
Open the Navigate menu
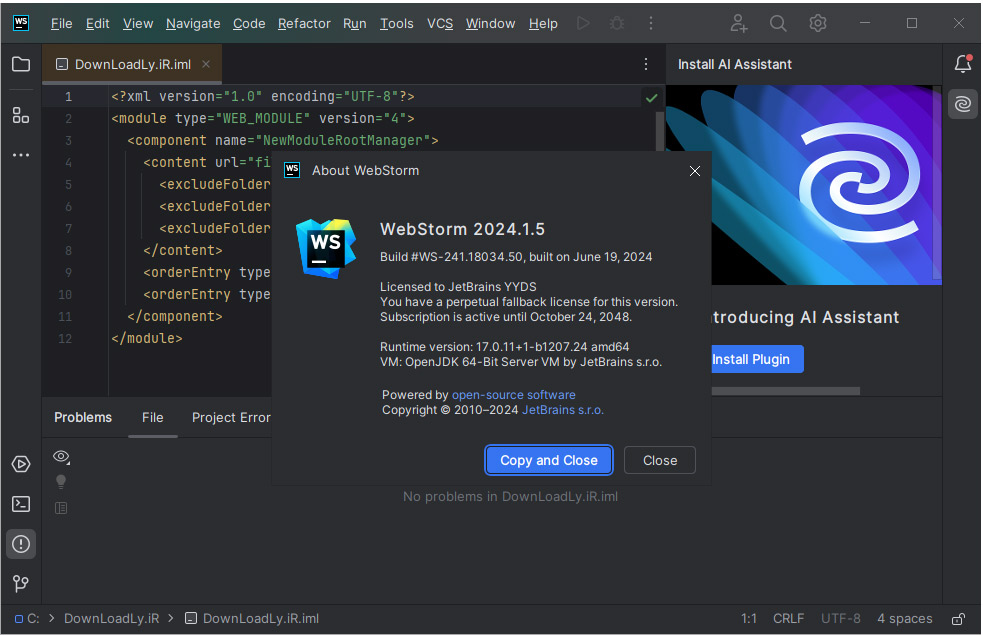tap(192, 22)
